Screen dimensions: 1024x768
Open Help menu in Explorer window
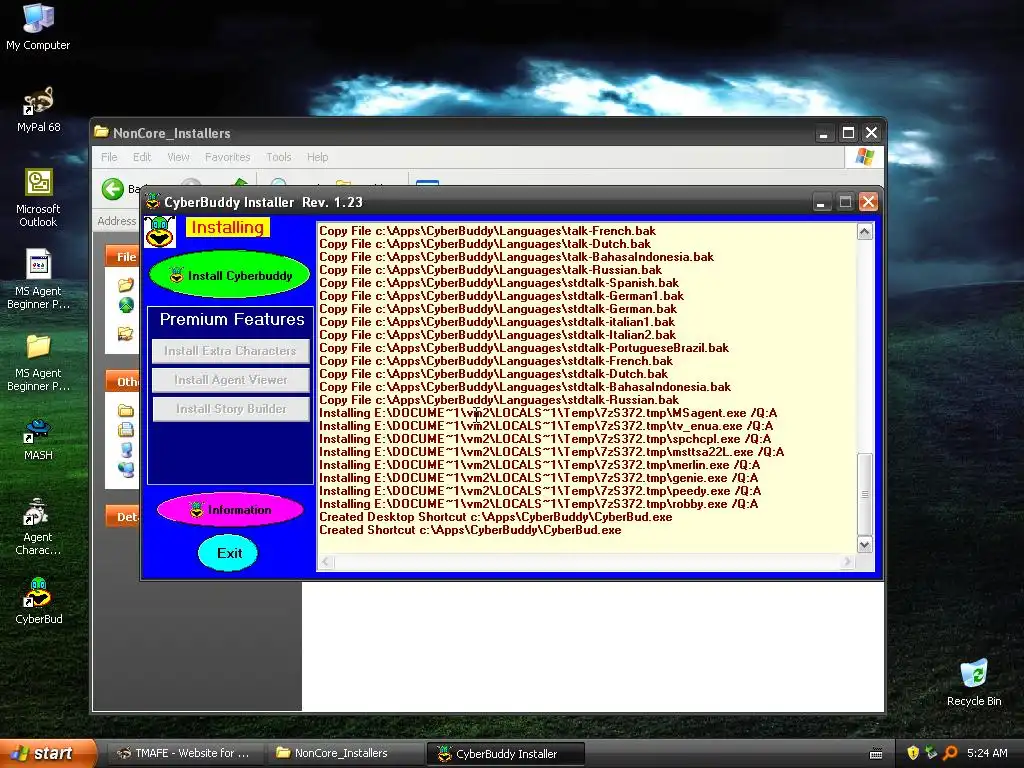pos(317,157)
